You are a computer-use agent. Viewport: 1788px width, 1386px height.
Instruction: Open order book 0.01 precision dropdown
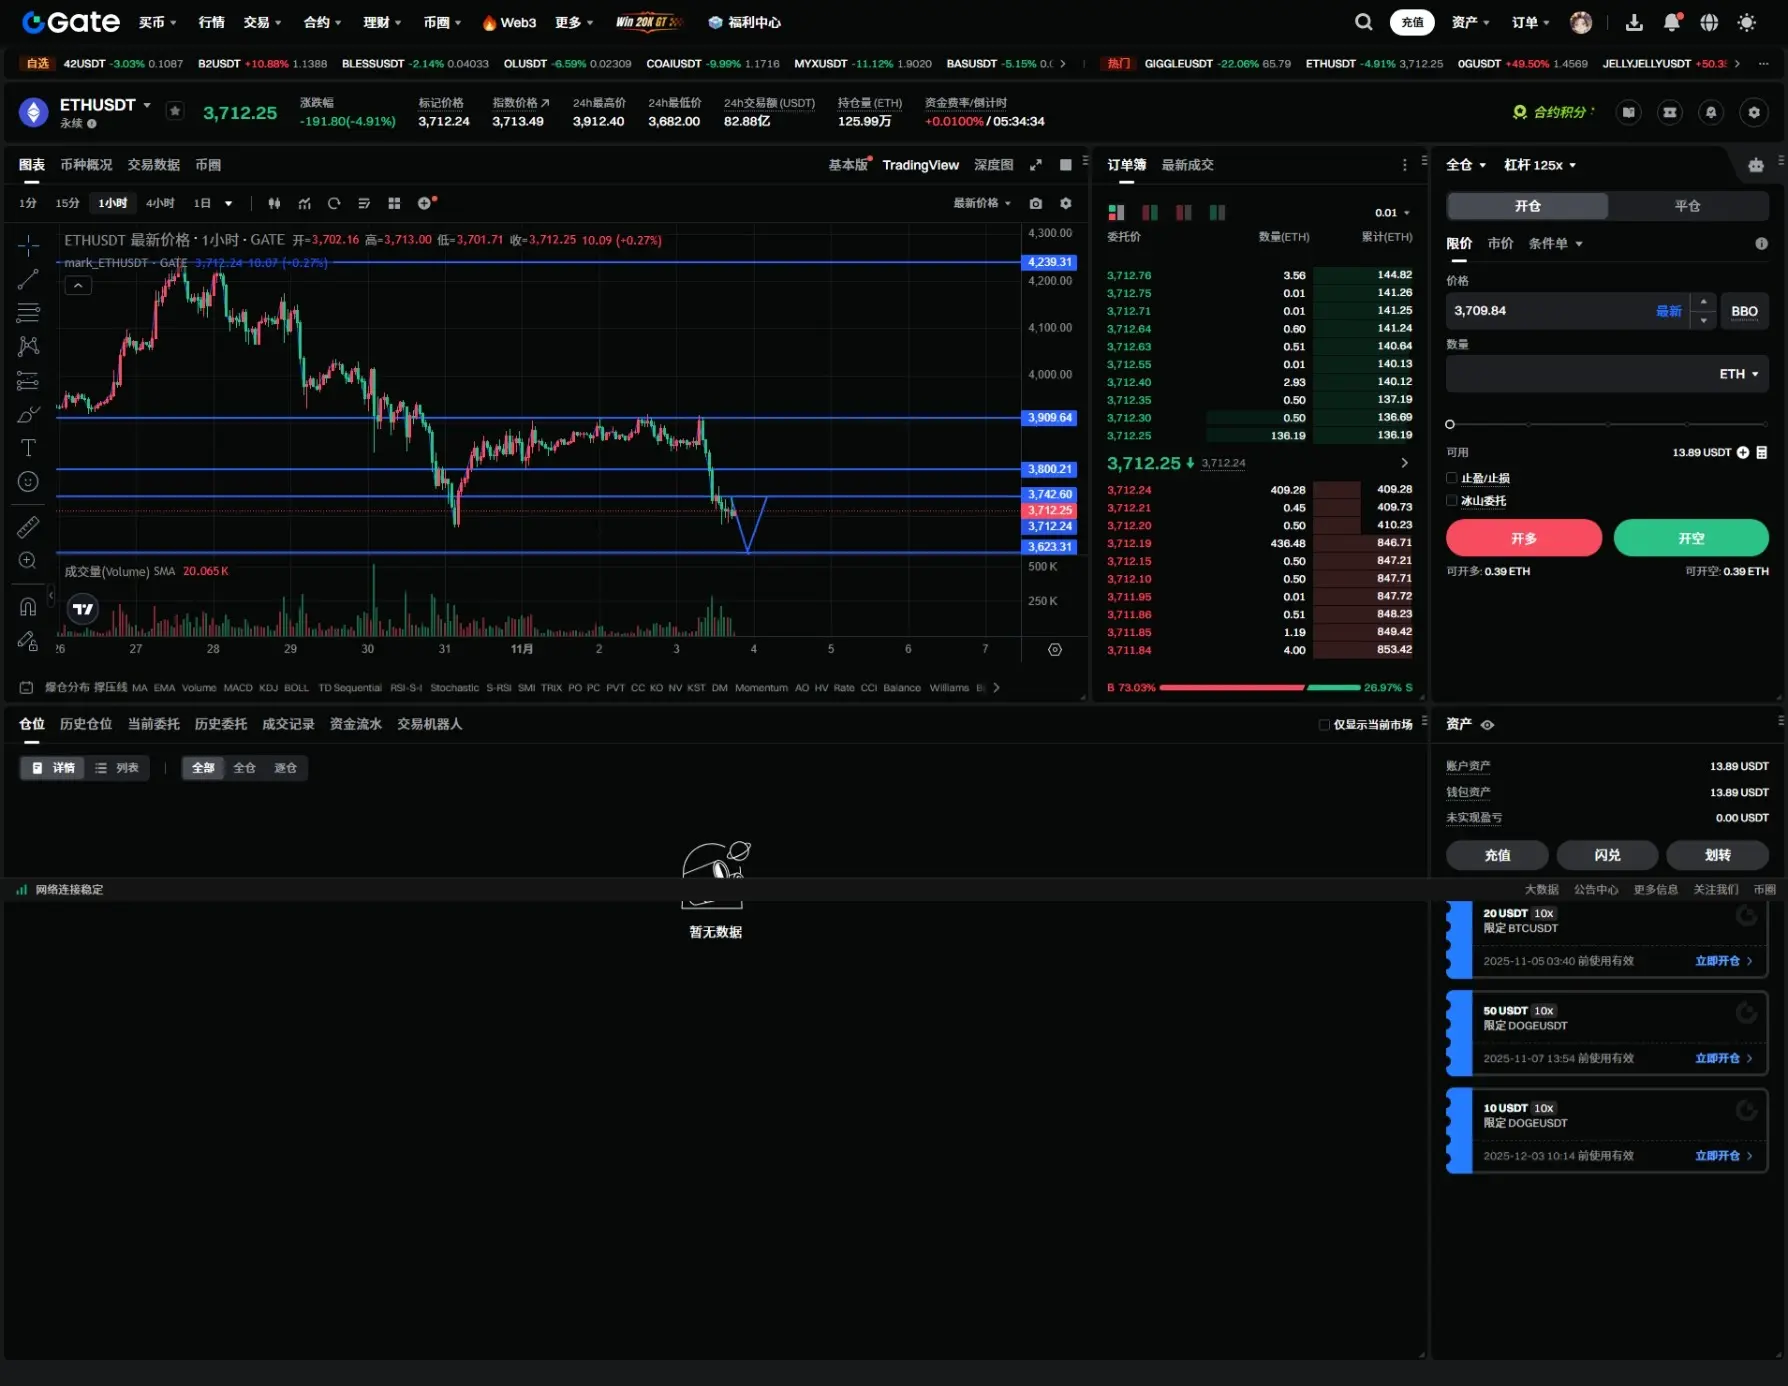click(x=1392, y=213)
